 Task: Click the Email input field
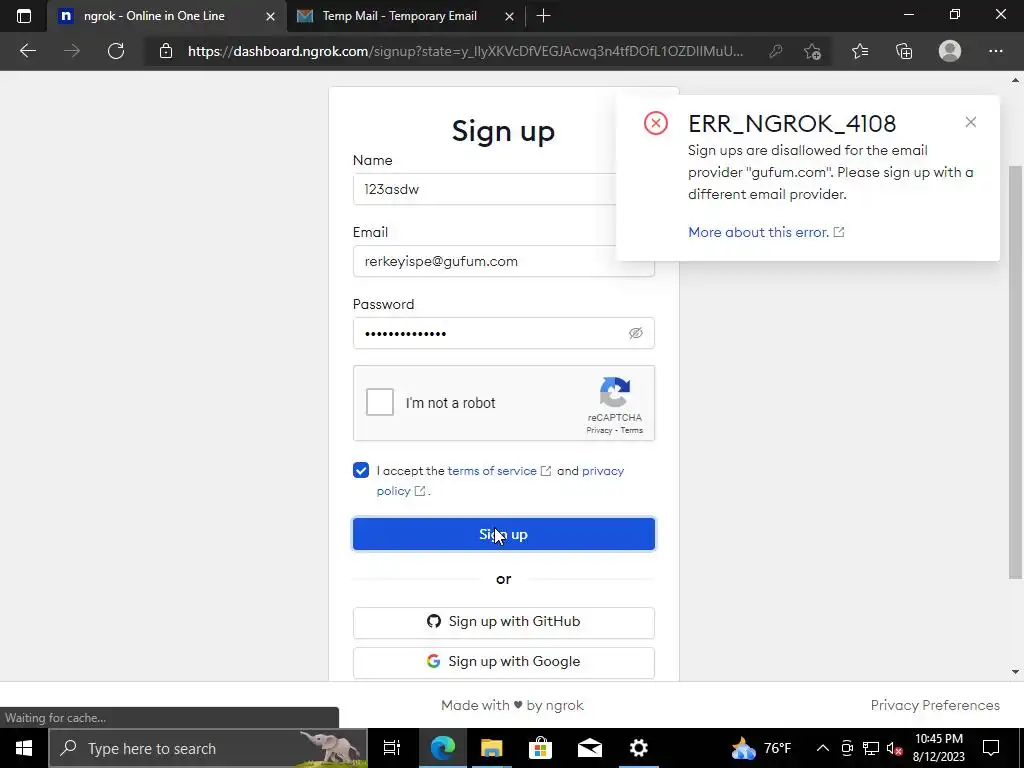tap(504, 261)
